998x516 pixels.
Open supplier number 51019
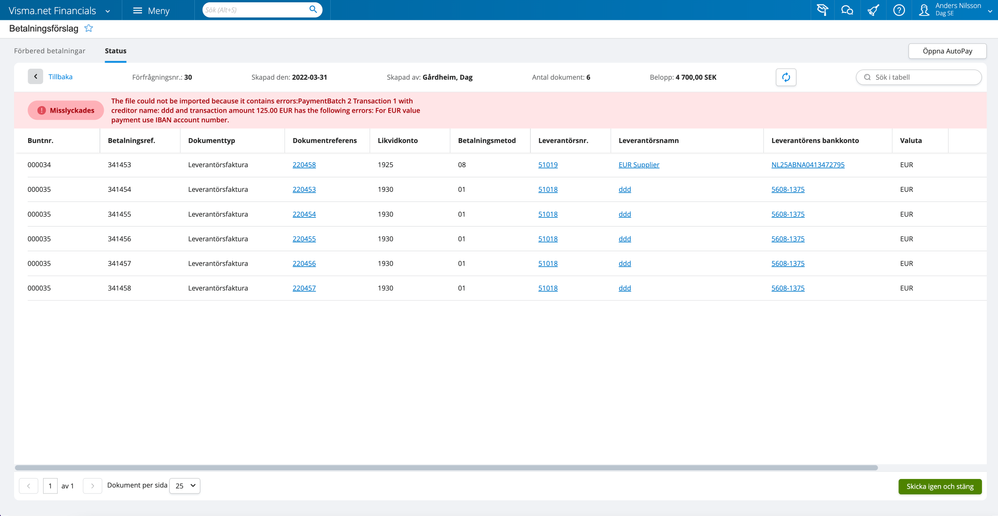coord(548,165)
